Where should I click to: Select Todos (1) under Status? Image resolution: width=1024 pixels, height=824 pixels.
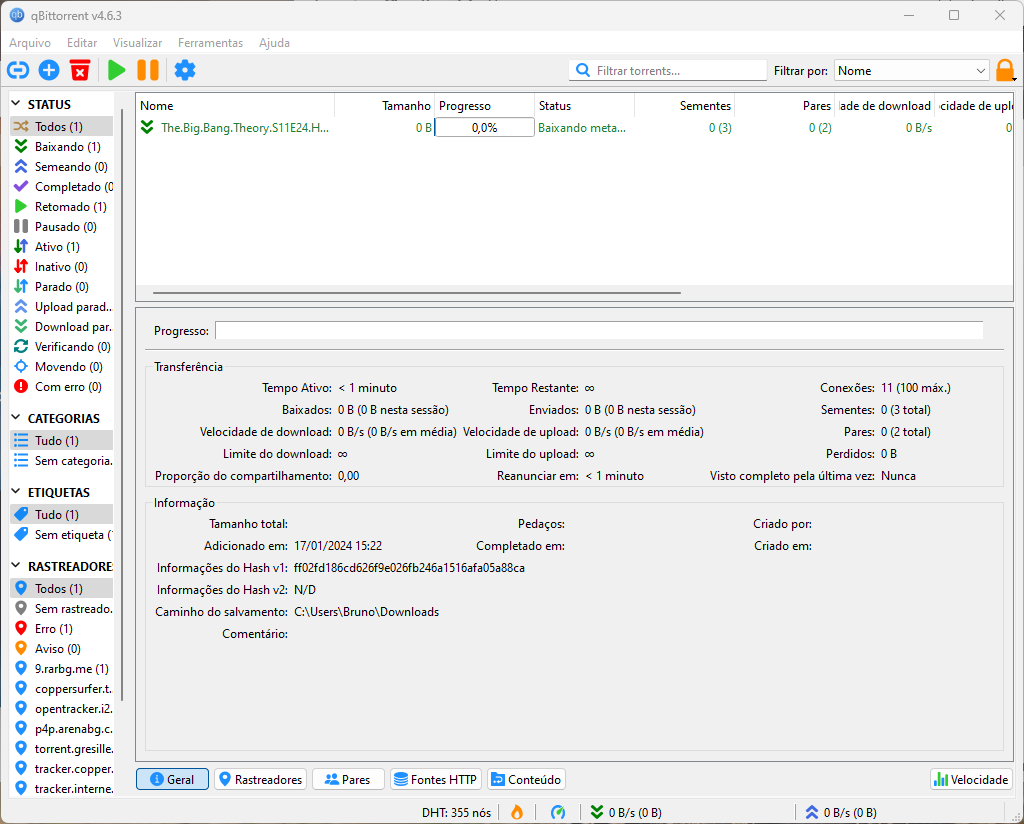62,127
